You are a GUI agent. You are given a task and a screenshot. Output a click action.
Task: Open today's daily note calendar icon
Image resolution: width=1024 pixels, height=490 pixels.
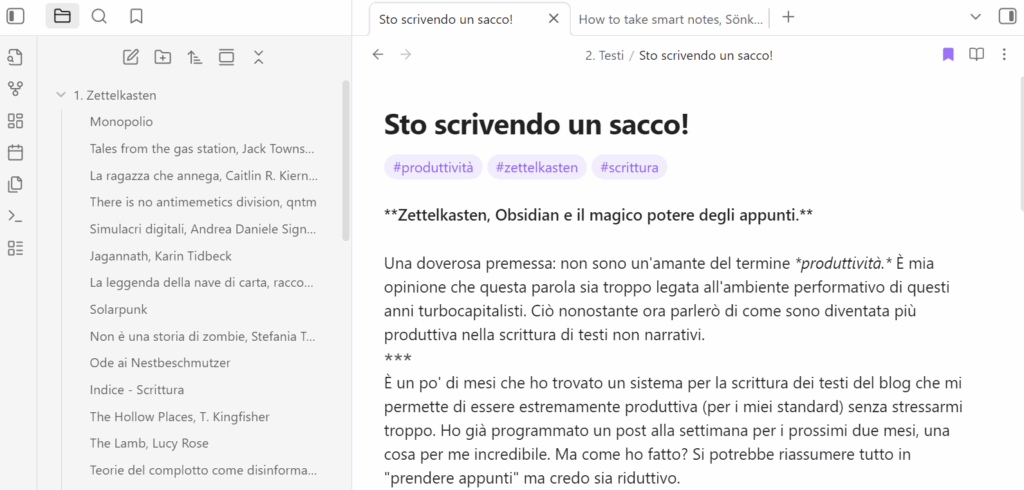15,153
